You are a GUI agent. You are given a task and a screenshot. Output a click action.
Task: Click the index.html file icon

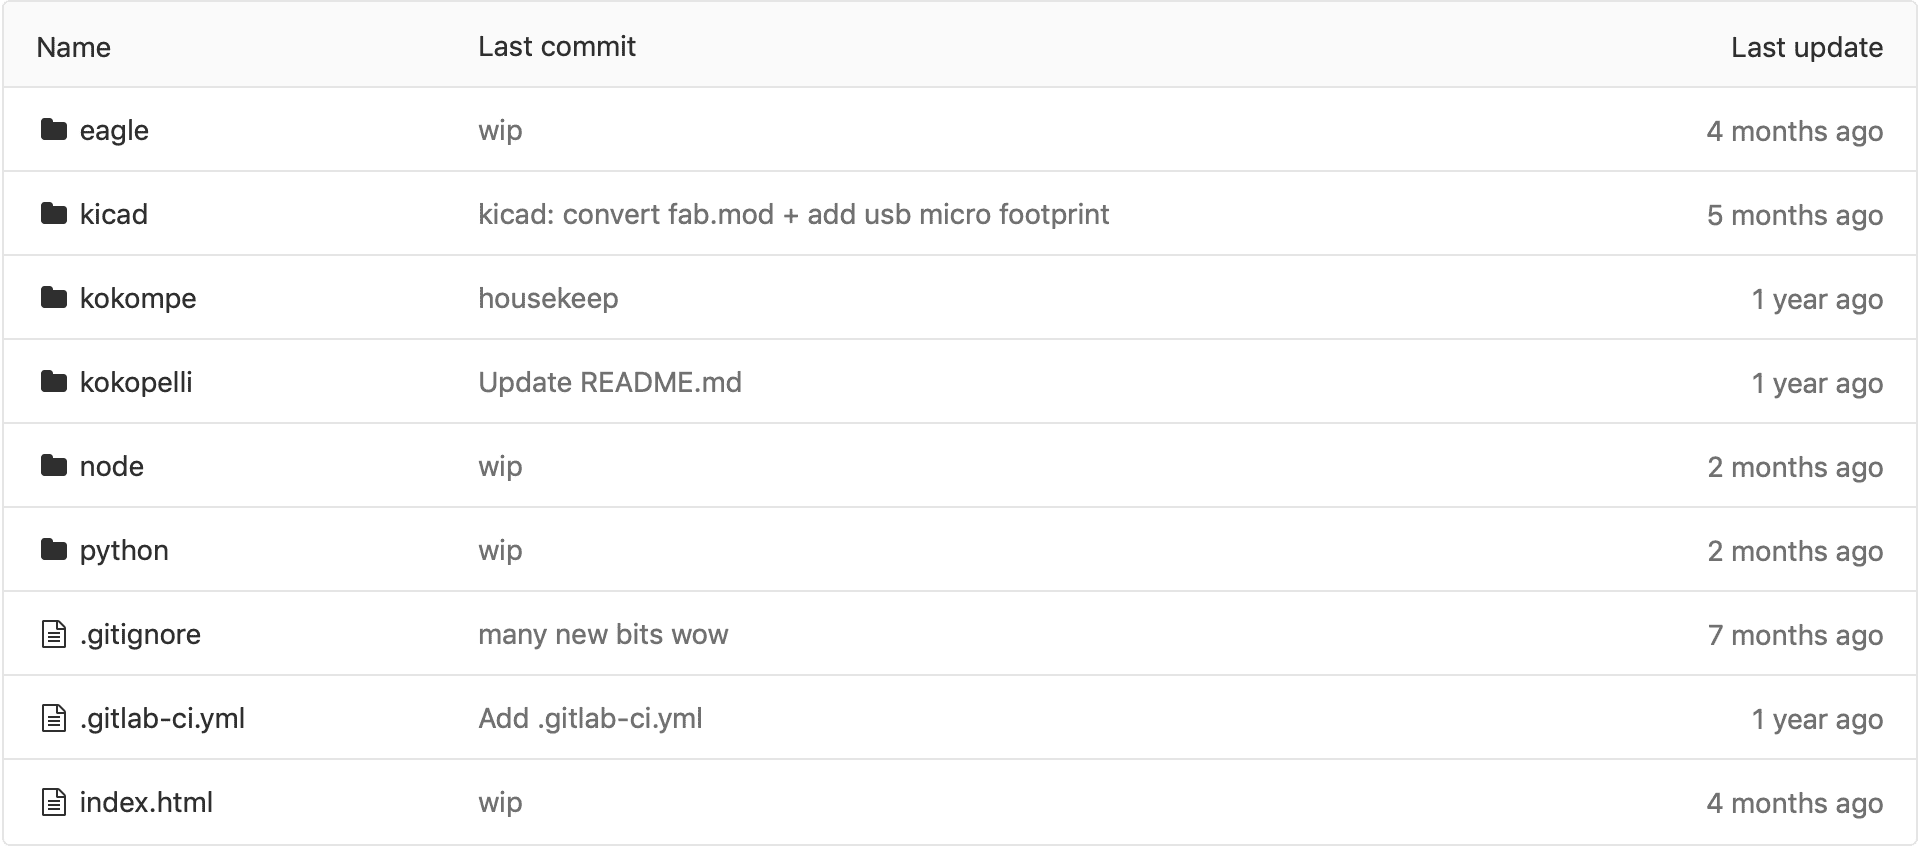(54, 802)
